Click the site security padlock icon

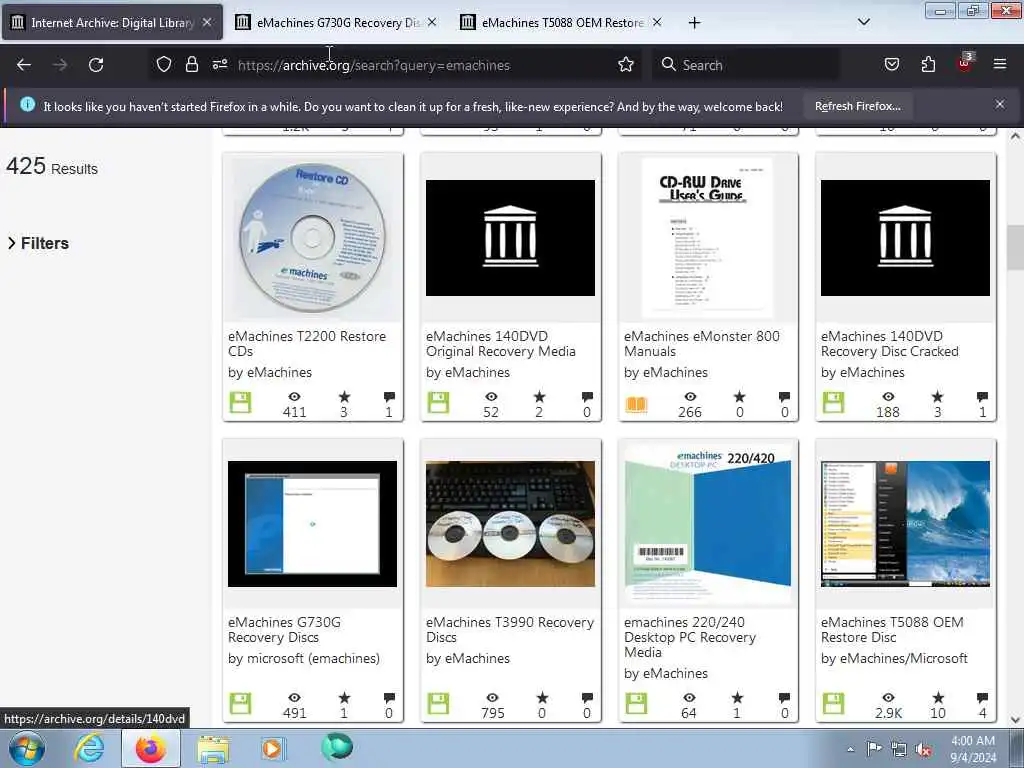(x=191, y=64)
